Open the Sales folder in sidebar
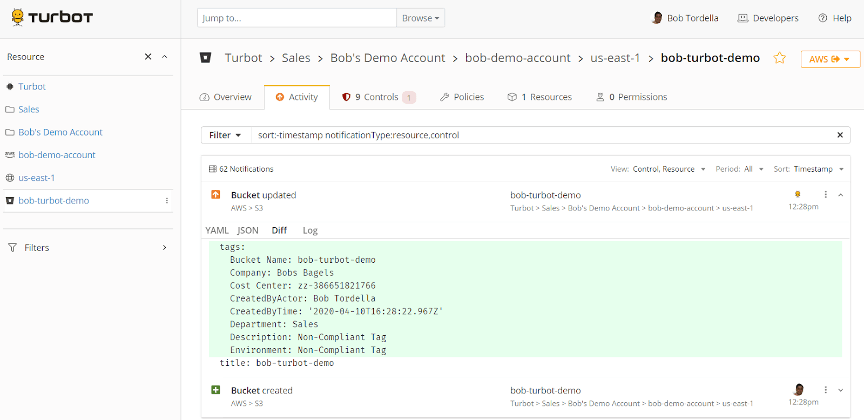864x420 pixels. point(29,109)
